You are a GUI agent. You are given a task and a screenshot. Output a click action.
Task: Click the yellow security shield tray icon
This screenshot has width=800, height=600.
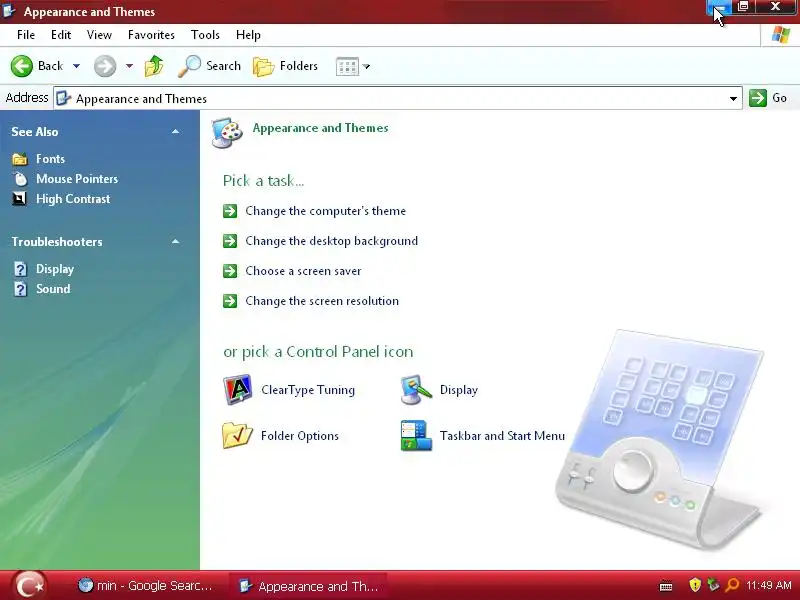[x=694, y=585]
